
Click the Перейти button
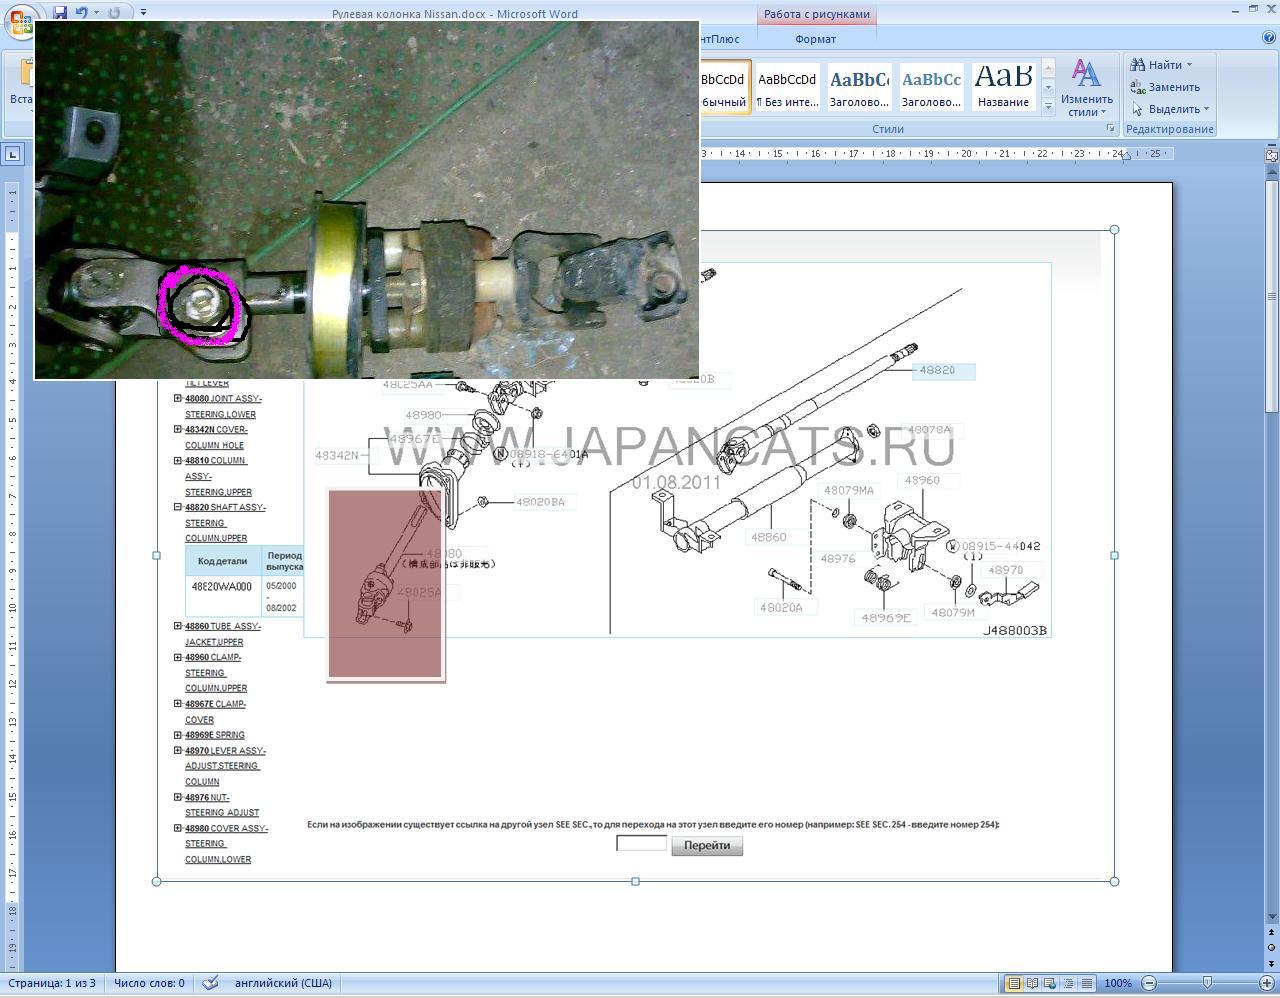pyautogui.click(x=707, y=846)
